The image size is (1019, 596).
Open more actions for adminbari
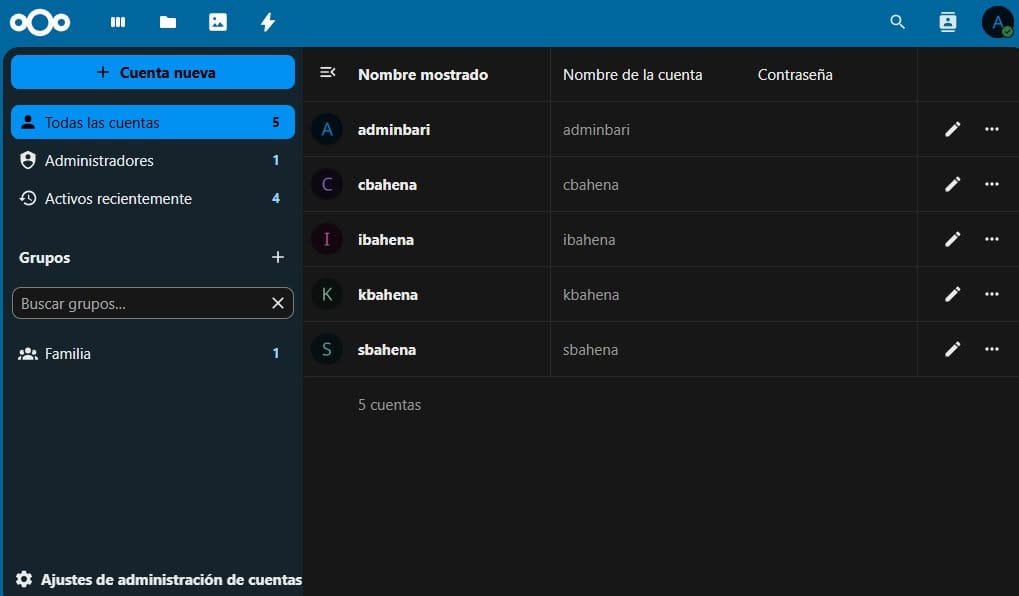(x=992, y=129)
